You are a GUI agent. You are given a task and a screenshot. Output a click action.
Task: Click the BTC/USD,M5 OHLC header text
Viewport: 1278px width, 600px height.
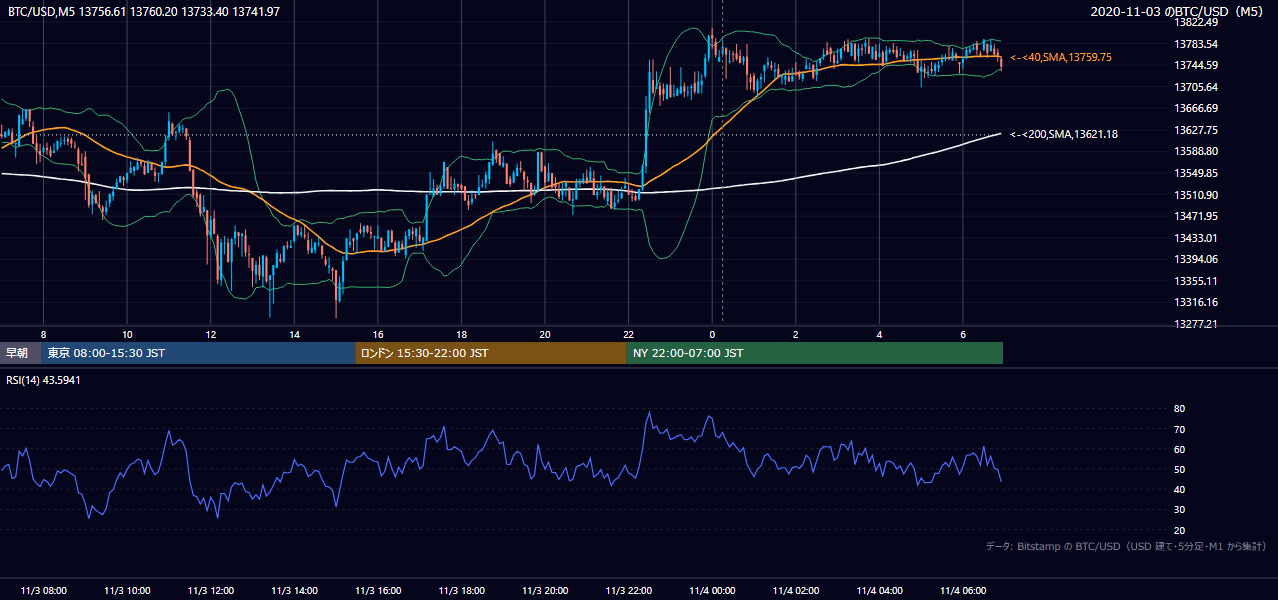point(144,11)
